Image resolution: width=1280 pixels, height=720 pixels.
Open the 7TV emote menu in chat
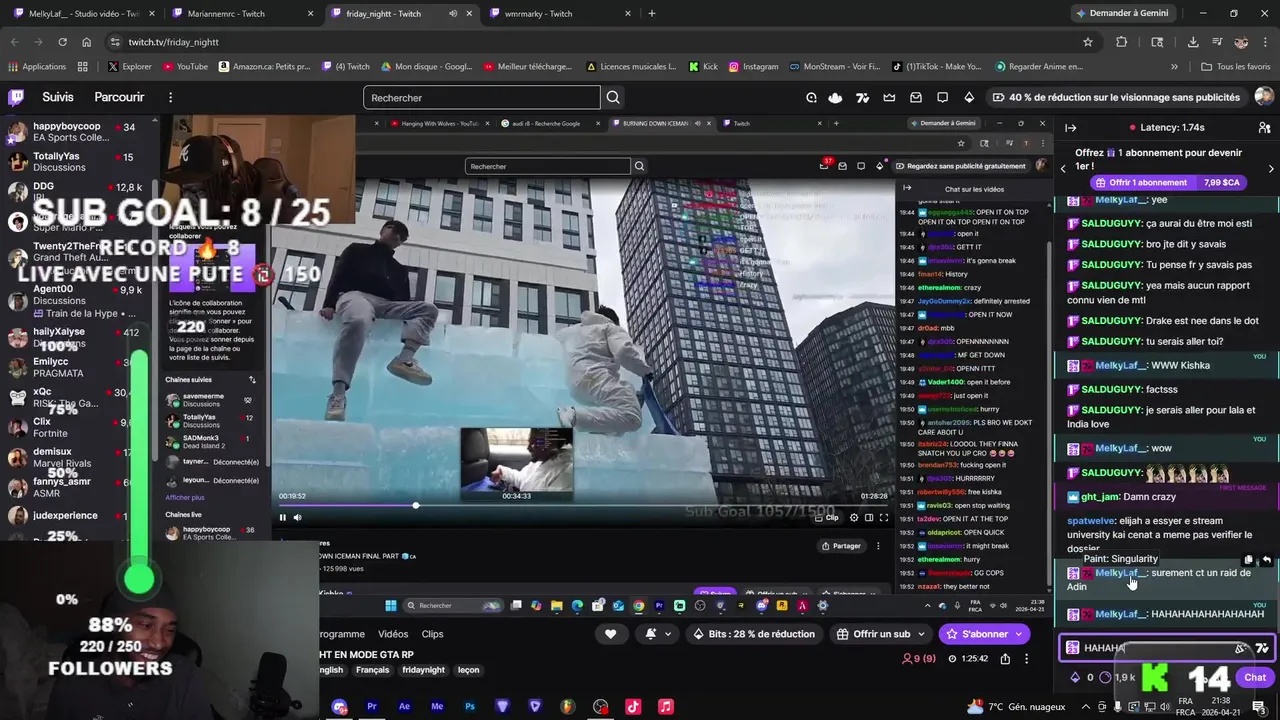point(1262,648)
